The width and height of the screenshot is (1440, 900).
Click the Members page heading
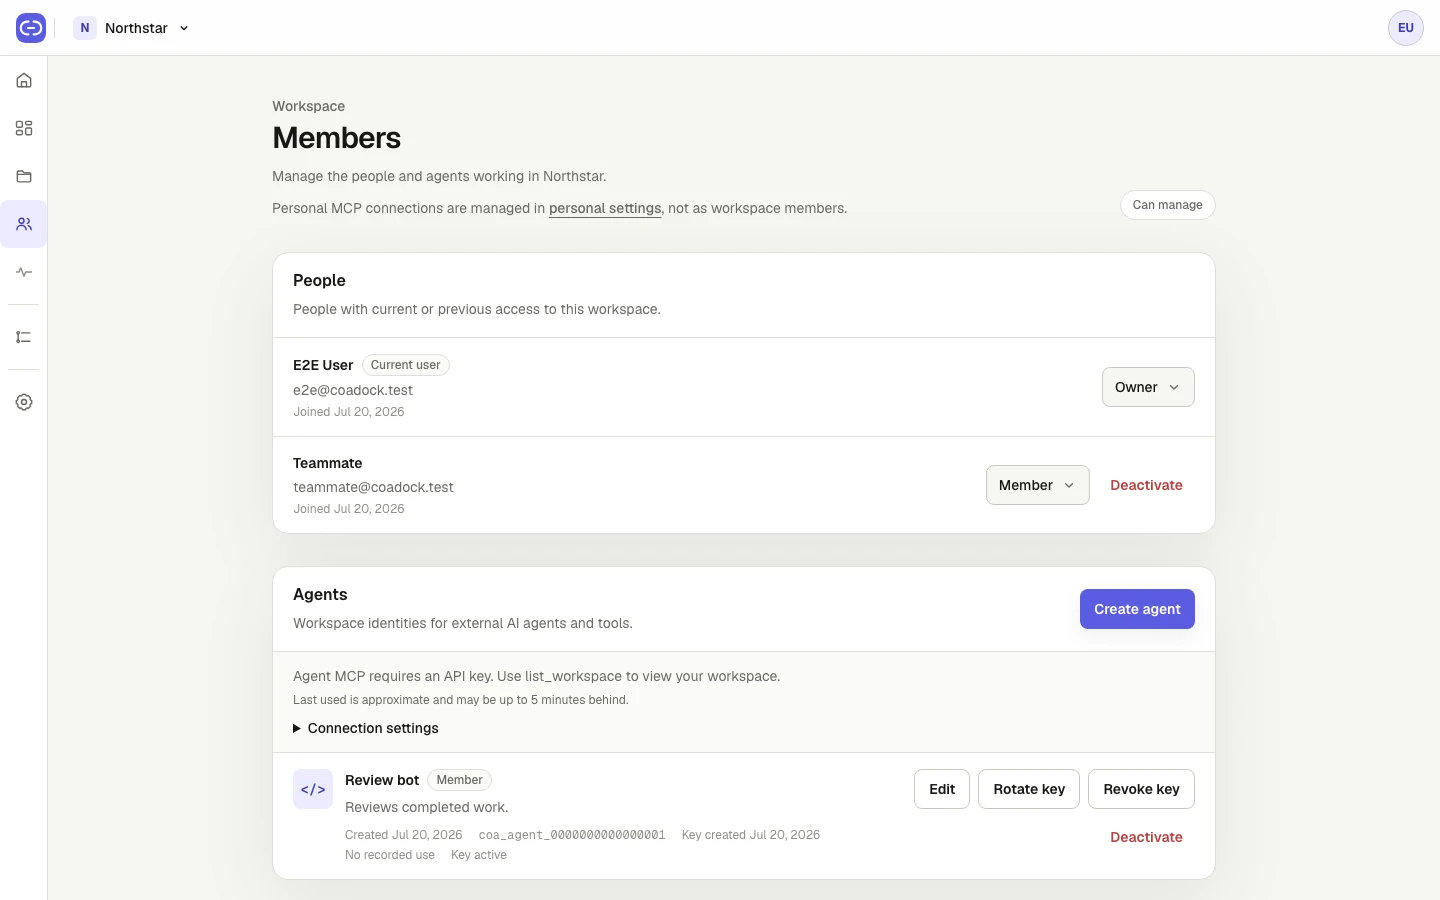tap(337, 138)
